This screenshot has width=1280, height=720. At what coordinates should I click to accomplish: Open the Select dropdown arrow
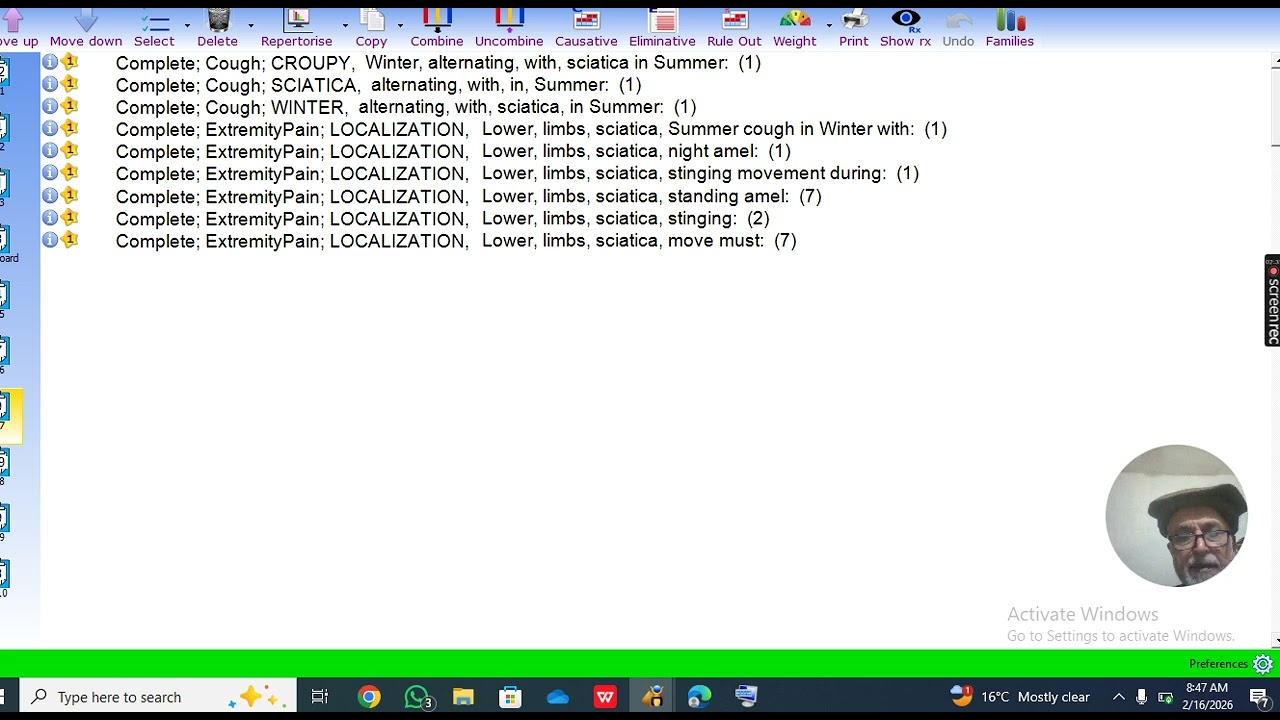(x=187, y=25)
